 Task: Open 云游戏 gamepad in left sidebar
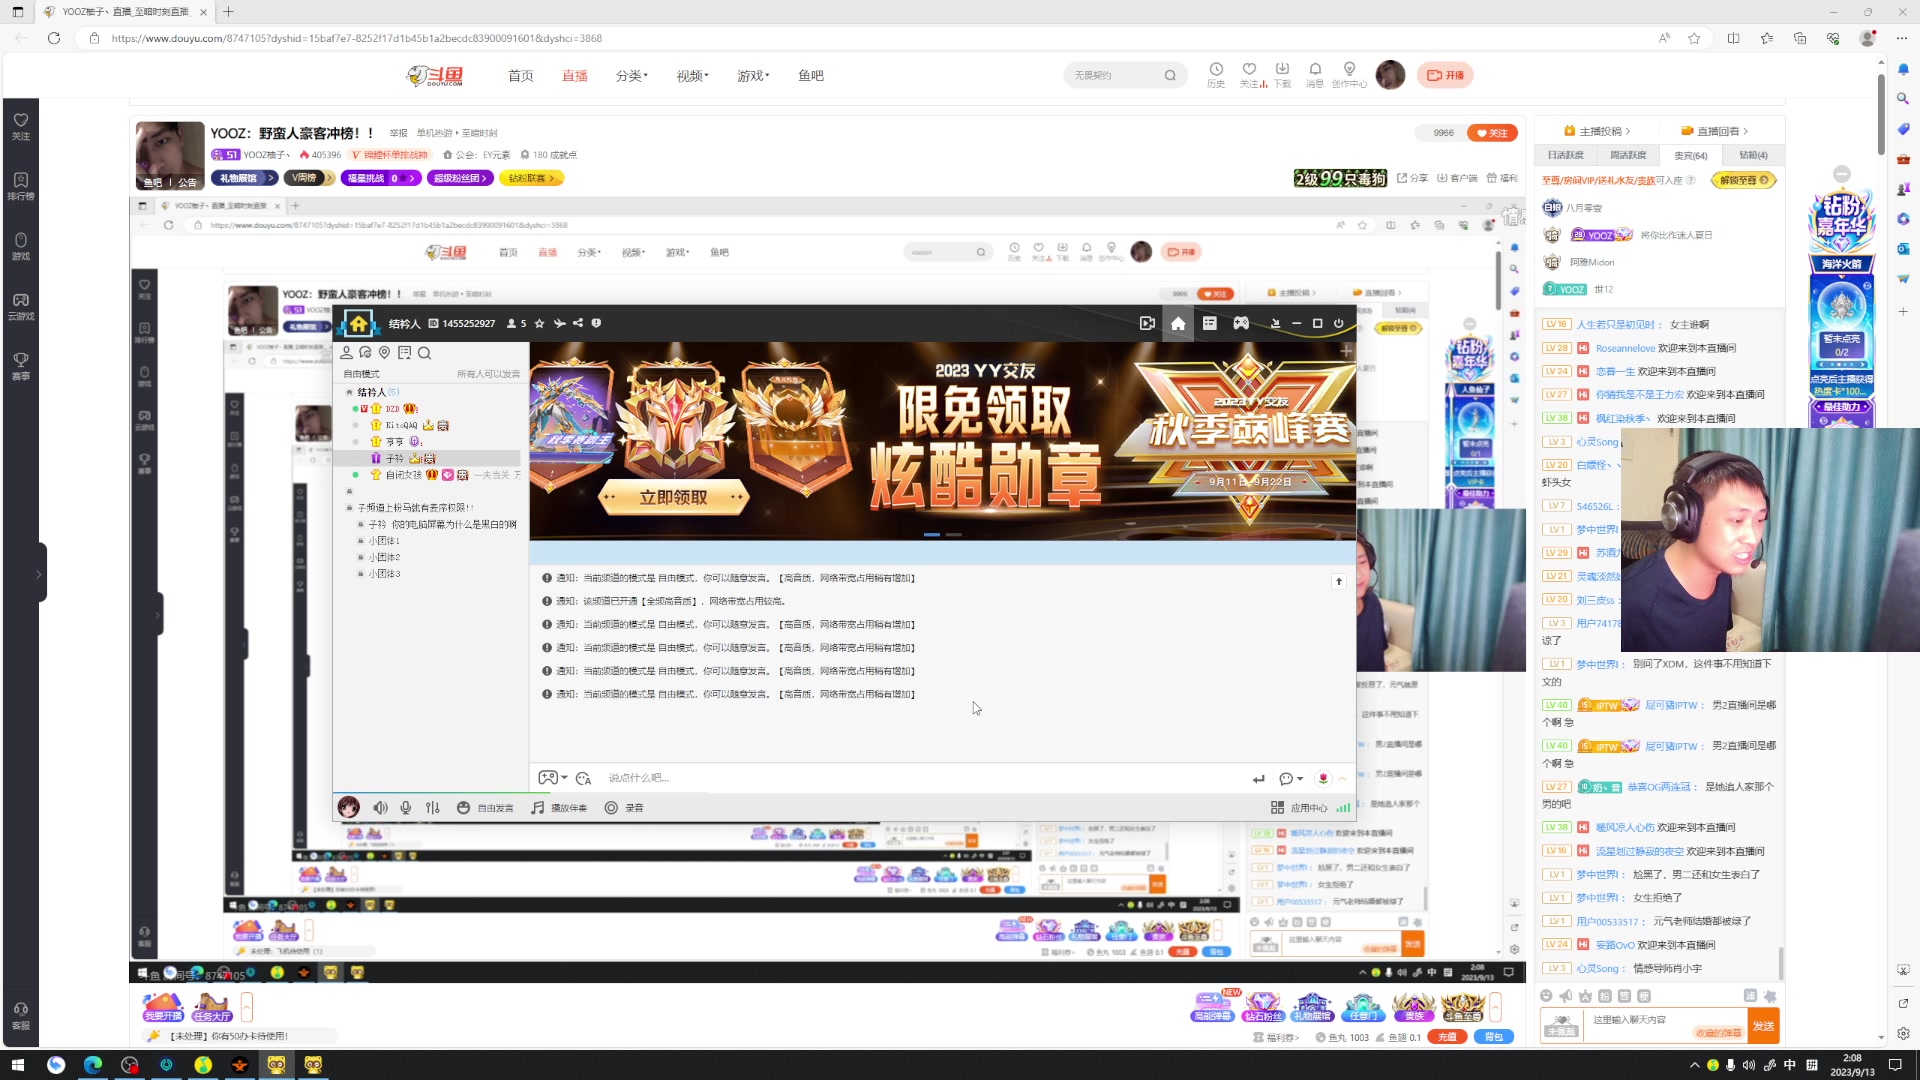point(20,306)
